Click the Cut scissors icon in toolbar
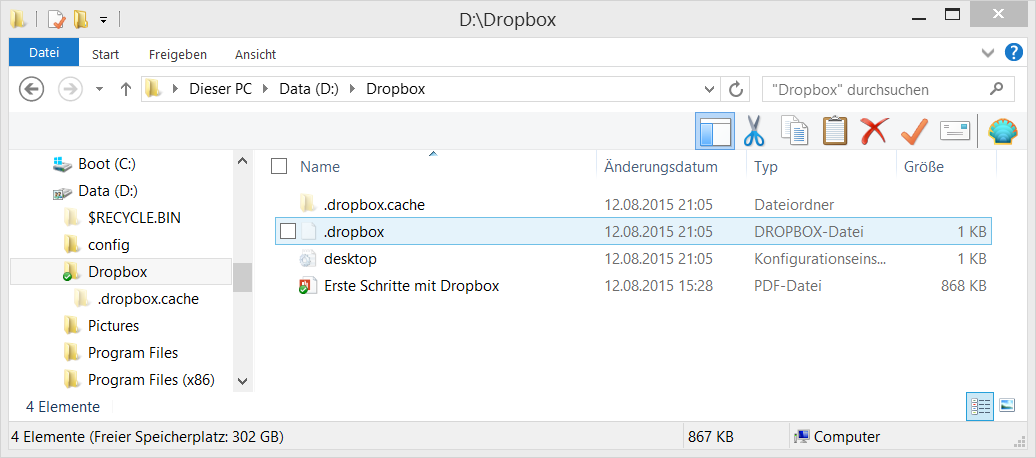Viewport: 1036px width, 458px height. 753,130
